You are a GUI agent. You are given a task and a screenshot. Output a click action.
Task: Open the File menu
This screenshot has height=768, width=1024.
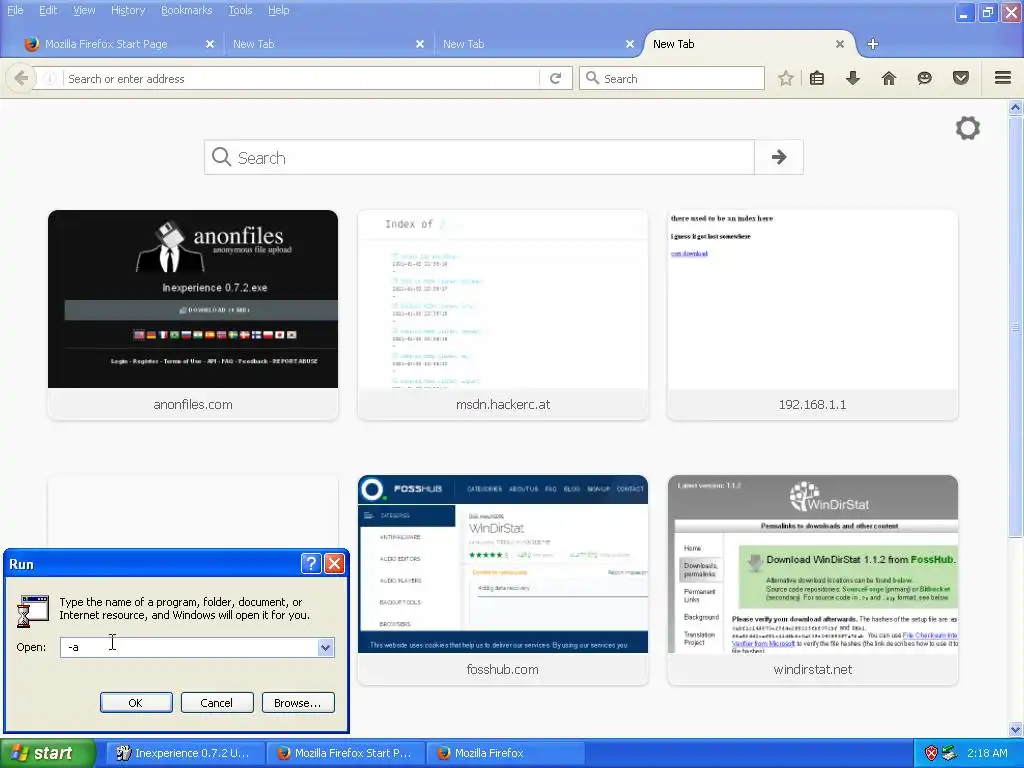(15, 10)
